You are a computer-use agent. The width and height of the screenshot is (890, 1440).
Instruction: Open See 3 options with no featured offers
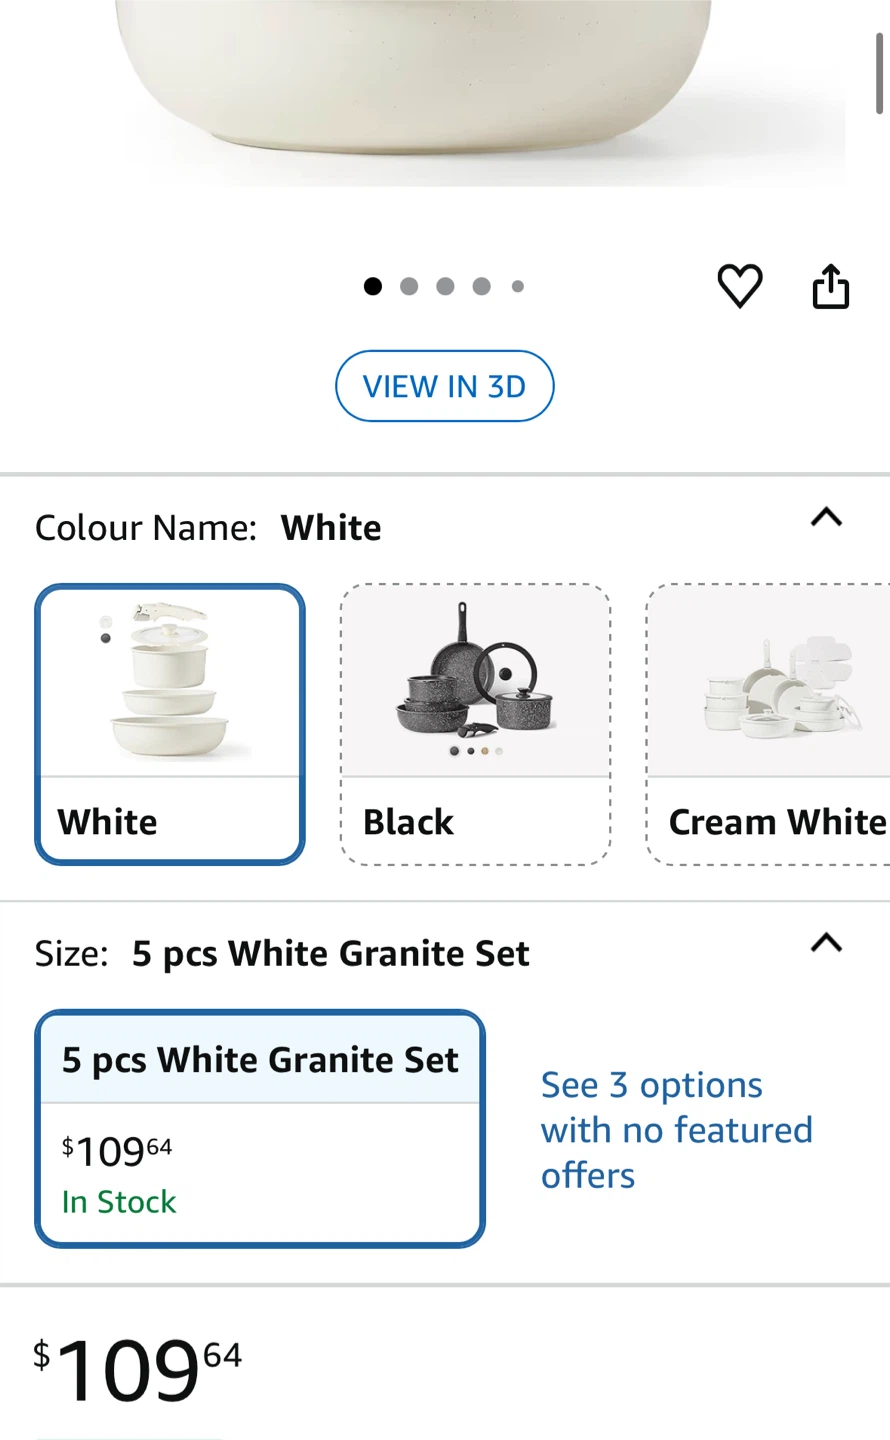tap(677, 1130)
